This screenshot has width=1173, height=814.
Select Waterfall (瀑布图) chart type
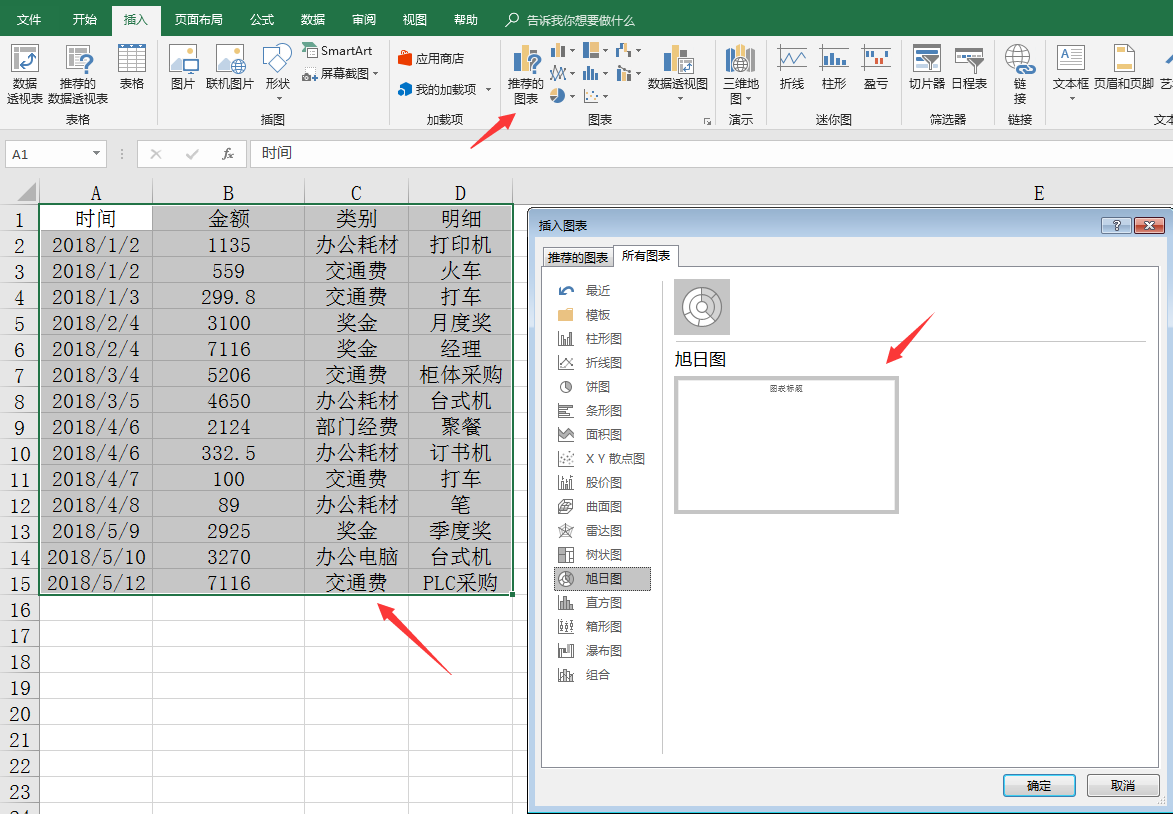603,650
